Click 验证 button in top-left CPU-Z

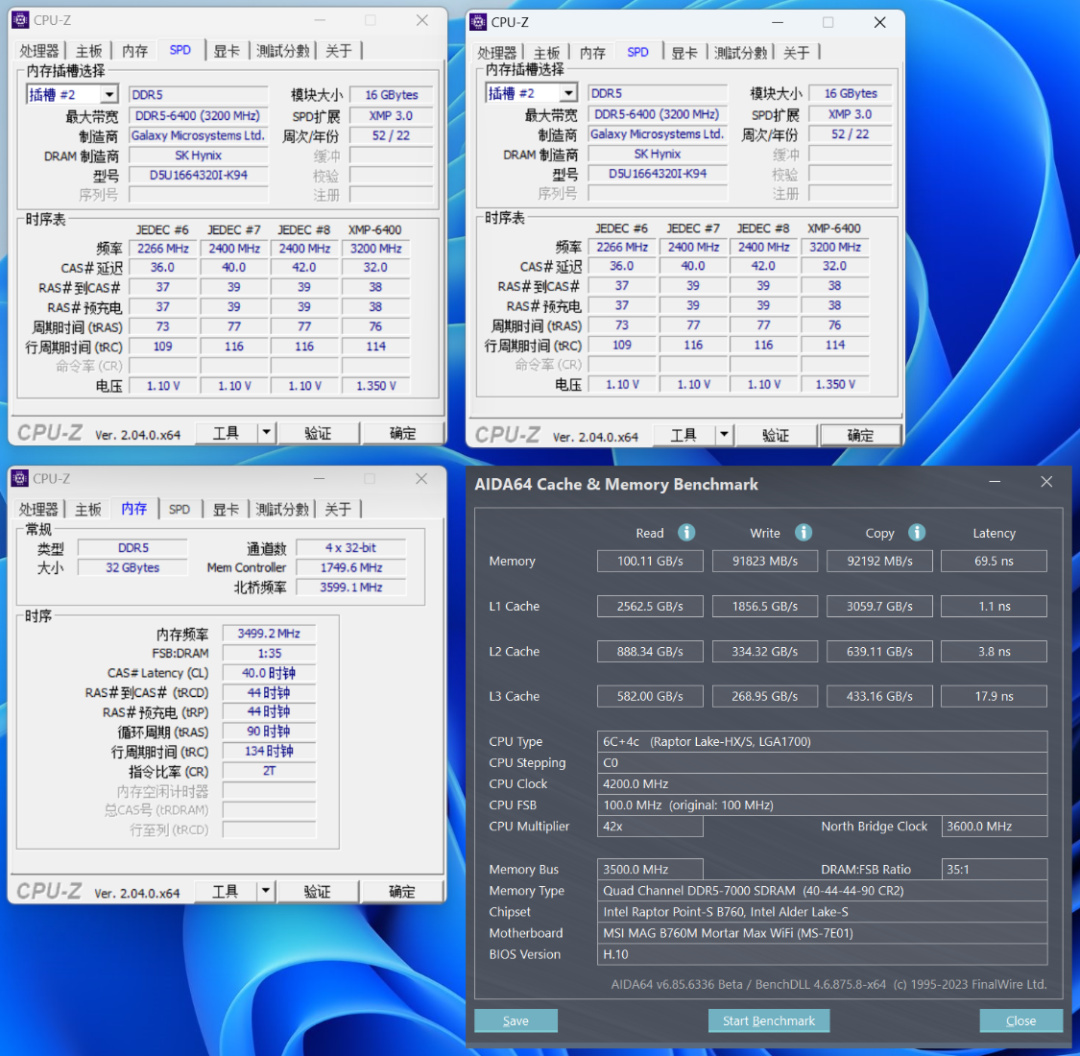coord(318,433)
